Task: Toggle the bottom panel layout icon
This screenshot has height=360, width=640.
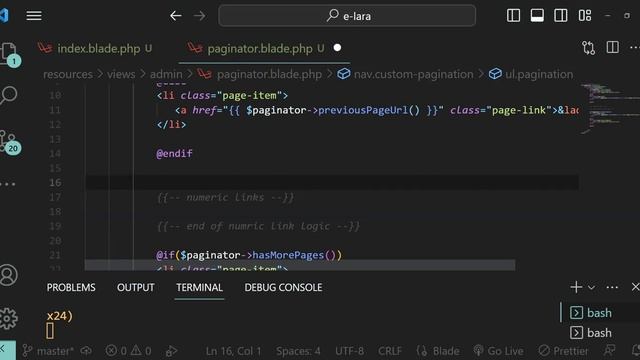Action: 537,16
